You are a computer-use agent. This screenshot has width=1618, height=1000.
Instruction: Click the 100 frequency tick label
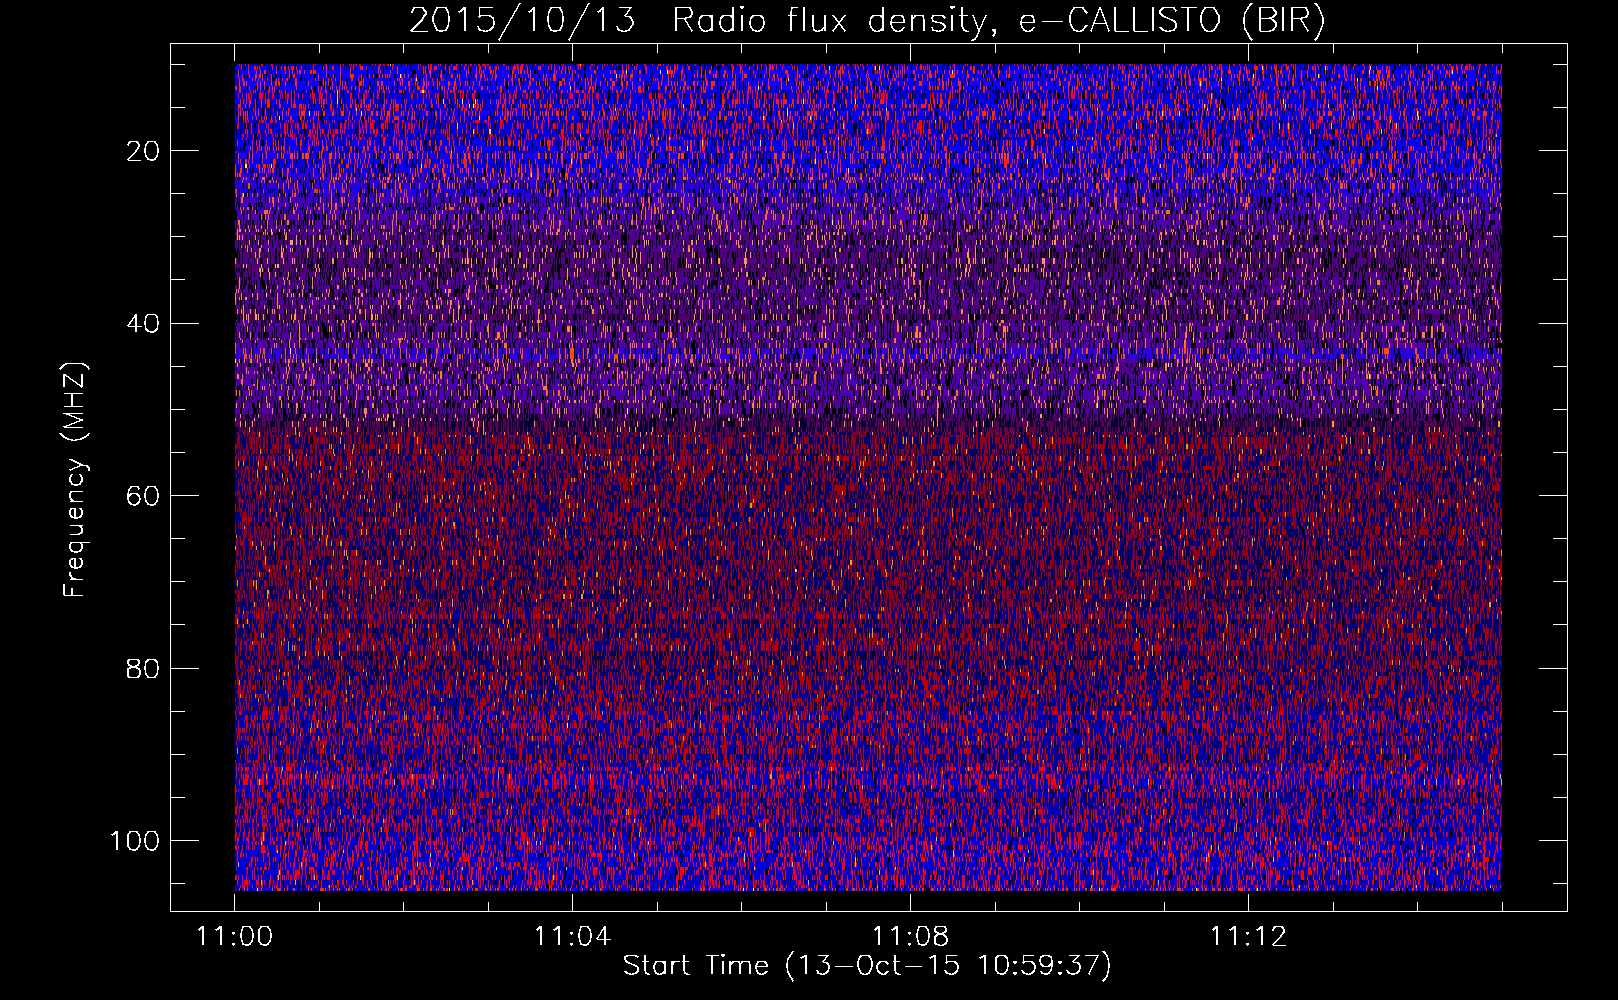click(135, 841)
